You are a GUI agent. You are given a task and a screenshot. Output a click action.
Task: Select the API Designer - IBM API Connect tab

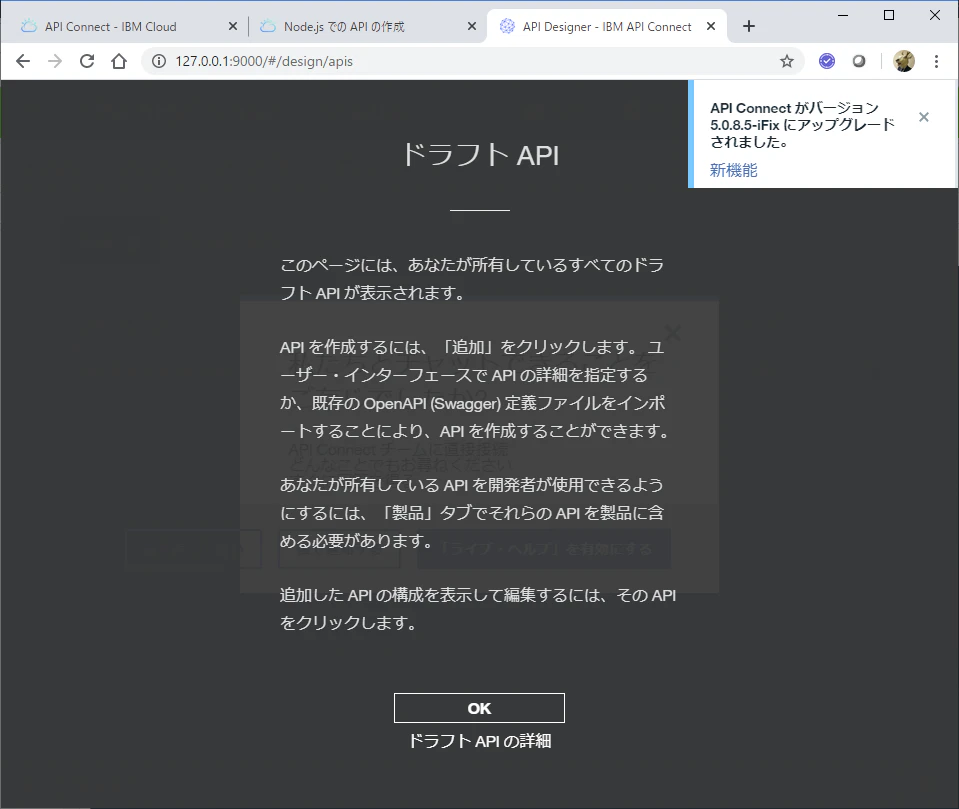click(607, 26)
